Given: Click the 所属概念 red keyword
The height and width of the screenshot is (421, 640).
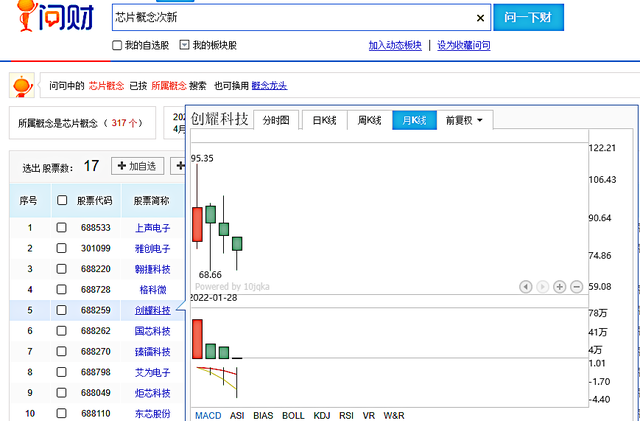Looking at the screenshot, I should pyautogui.click(x=169, y=86).
